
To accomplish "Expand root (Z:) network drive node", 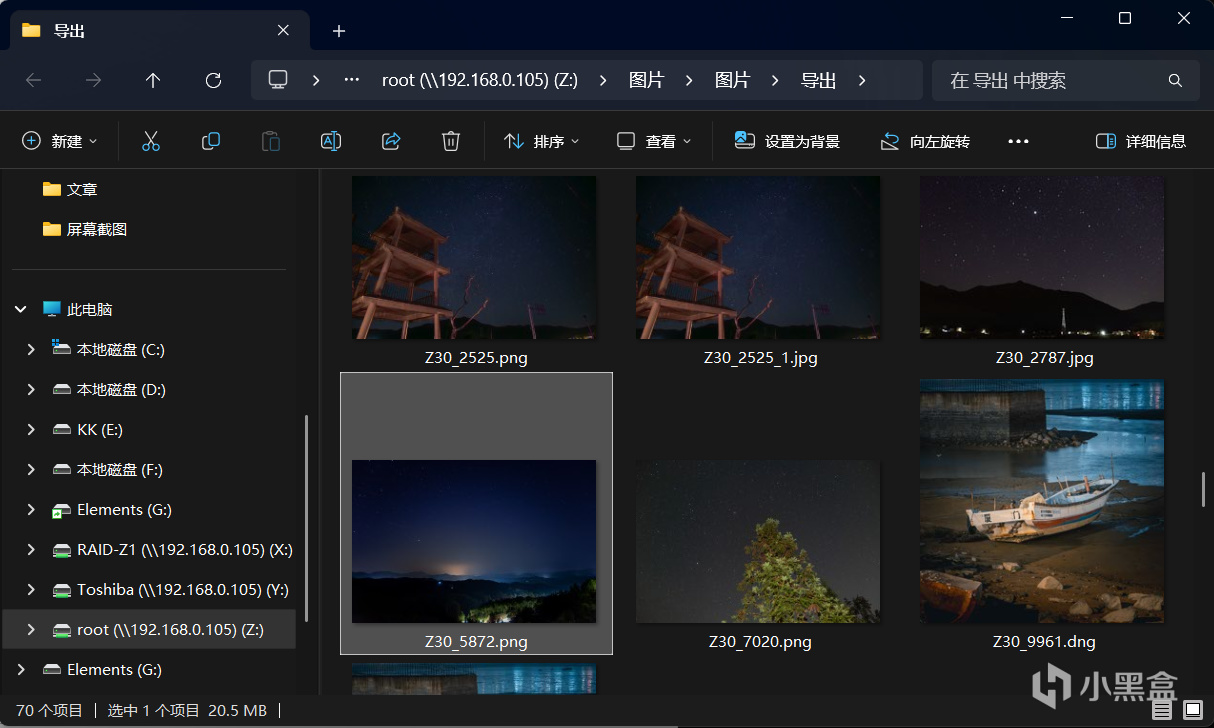I will [x=31, y=630].
